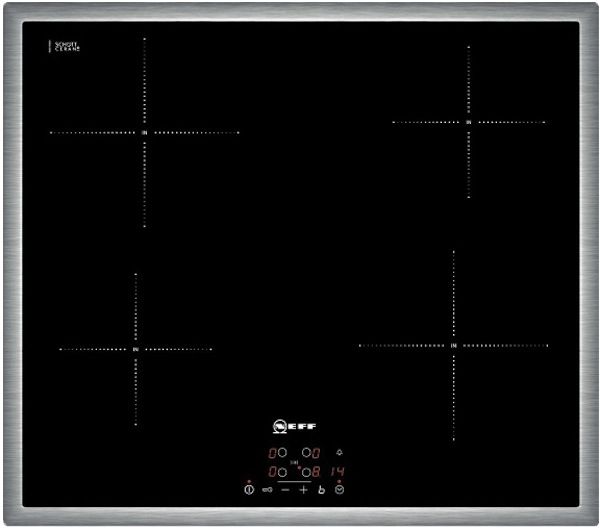This screenshot has width=600, height=529.
Task: Tap the childproof lock key symbol
Action: (267, 490)
